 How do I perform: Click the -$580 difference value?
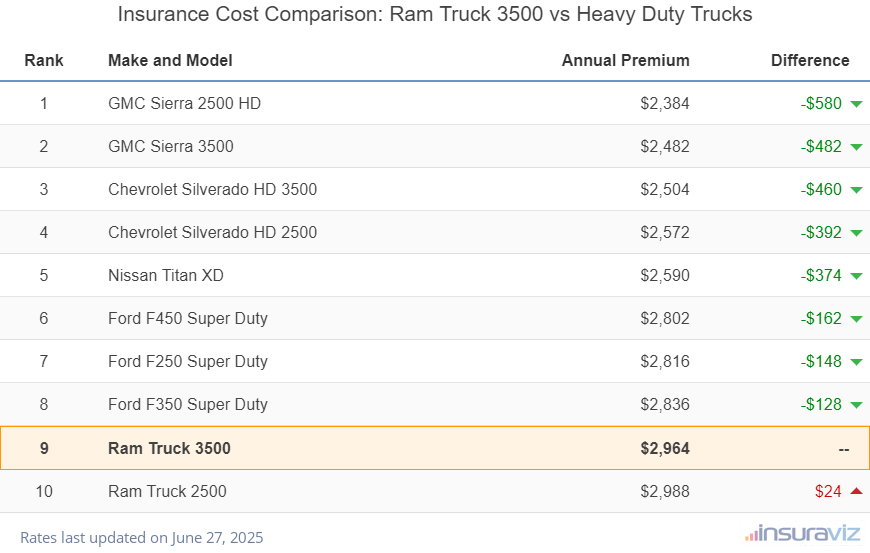(x=821, y=103)
